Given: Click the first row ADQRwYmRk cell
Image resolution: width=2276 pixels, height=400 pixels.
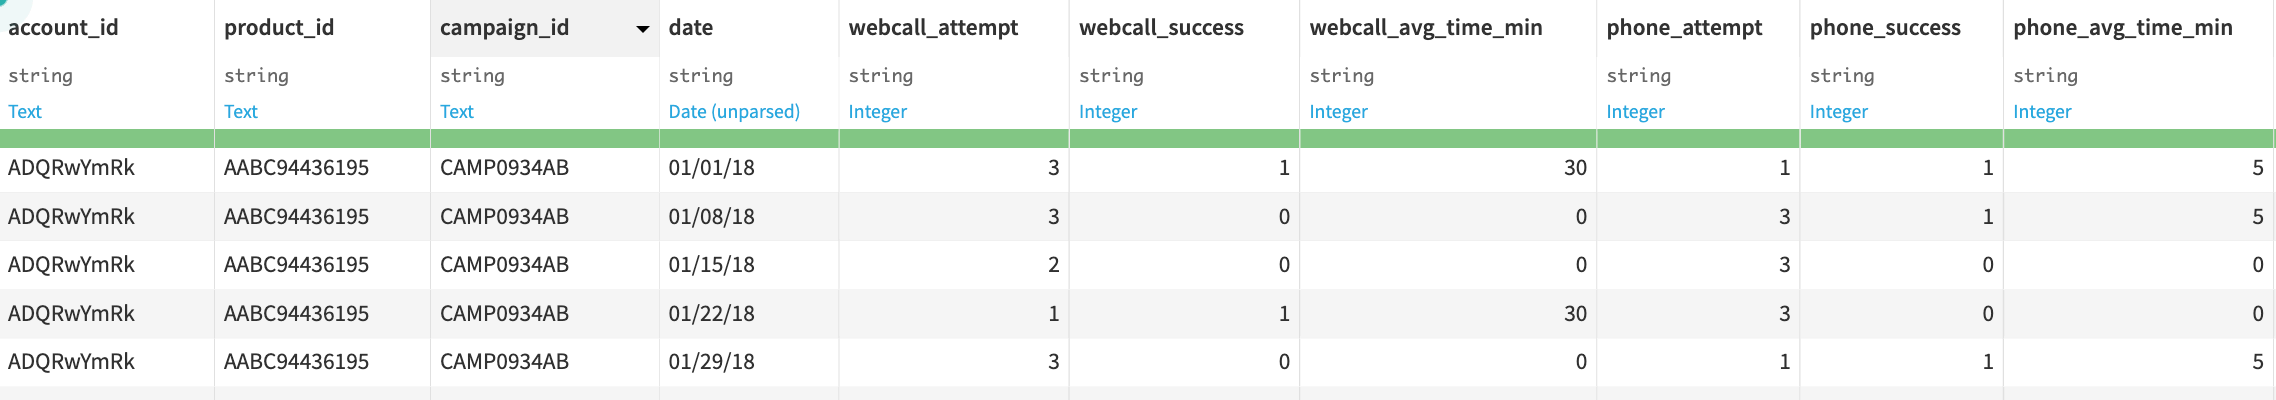Looking at the screenshot, I should point(72,168).
